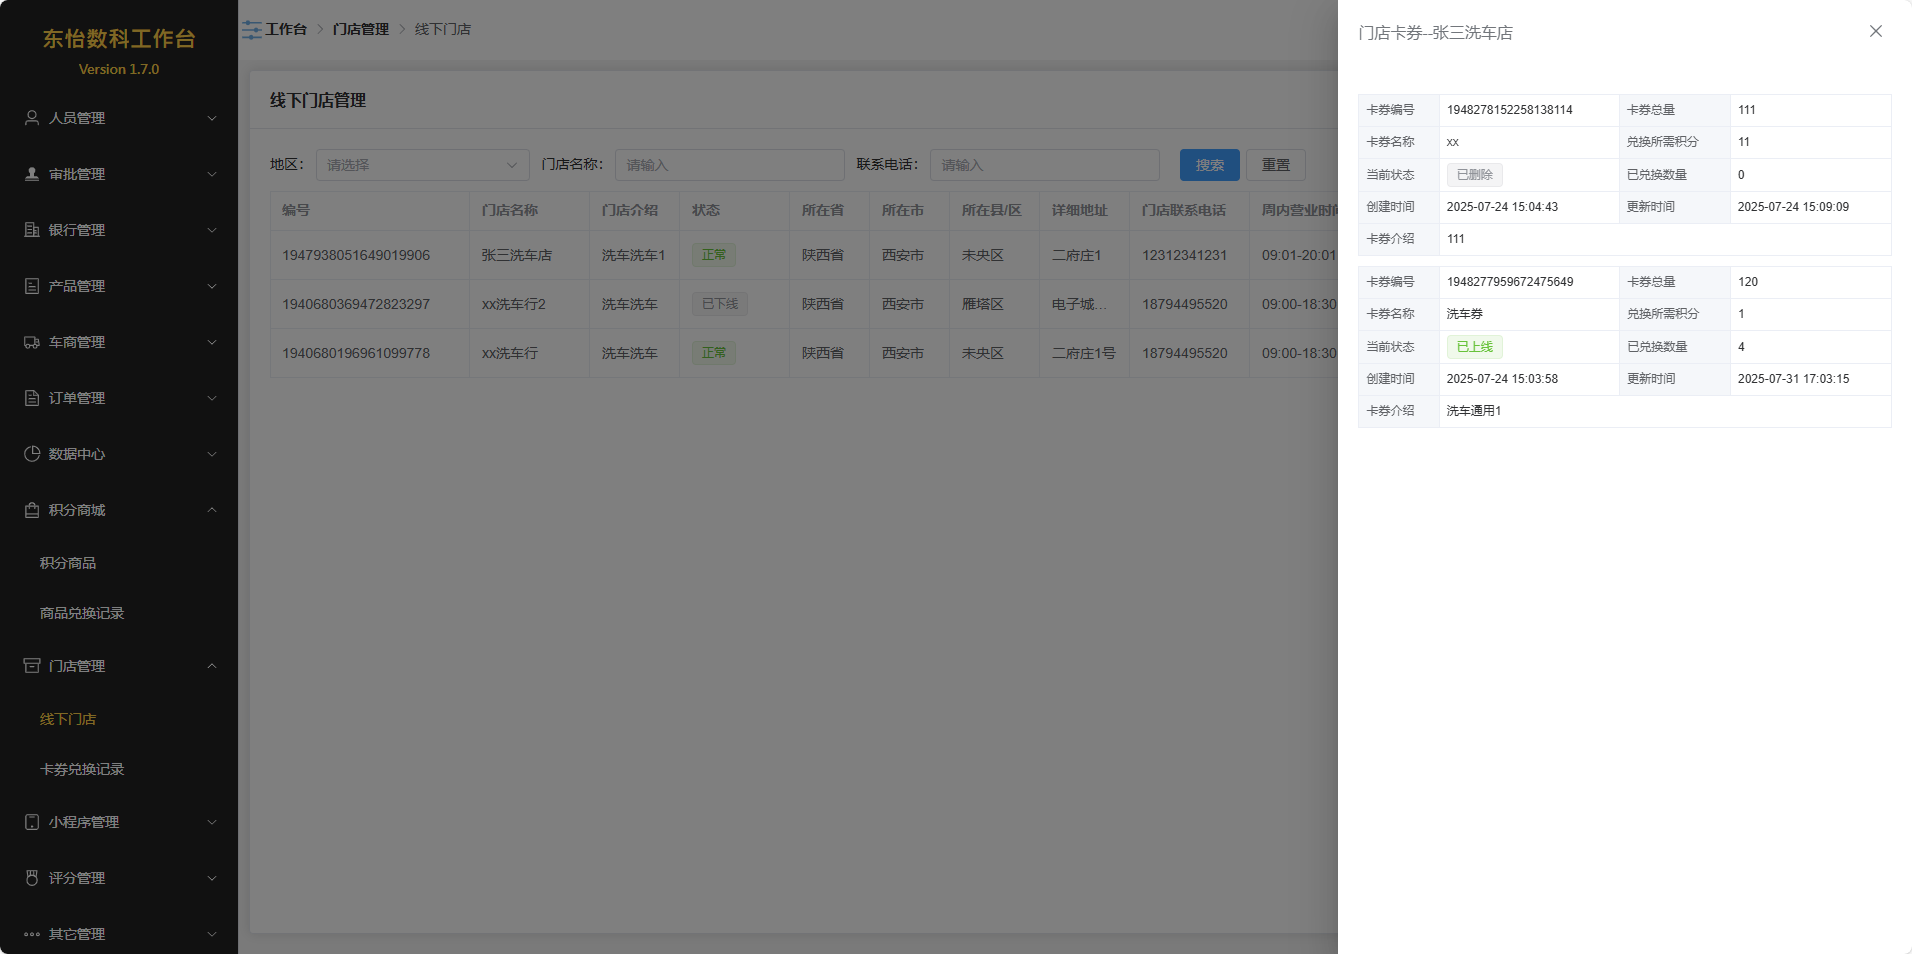Open the 地区 region dropdown

coord(422,165)
